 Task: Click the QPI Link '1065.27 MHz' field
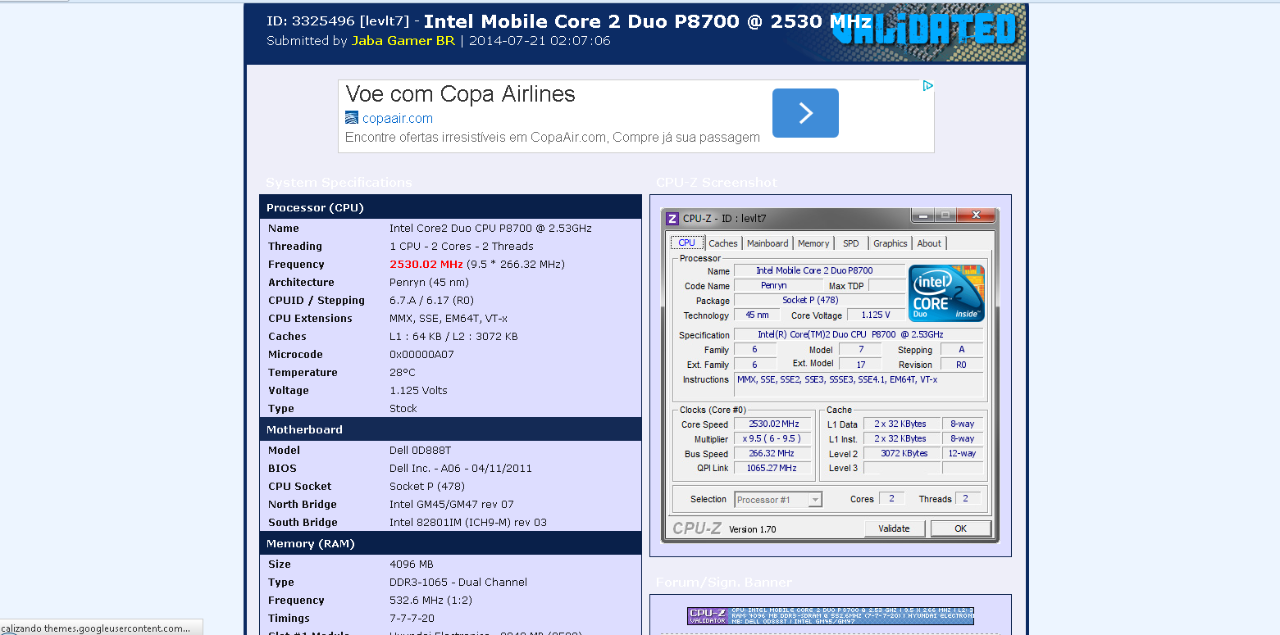(x=773, y=467)
